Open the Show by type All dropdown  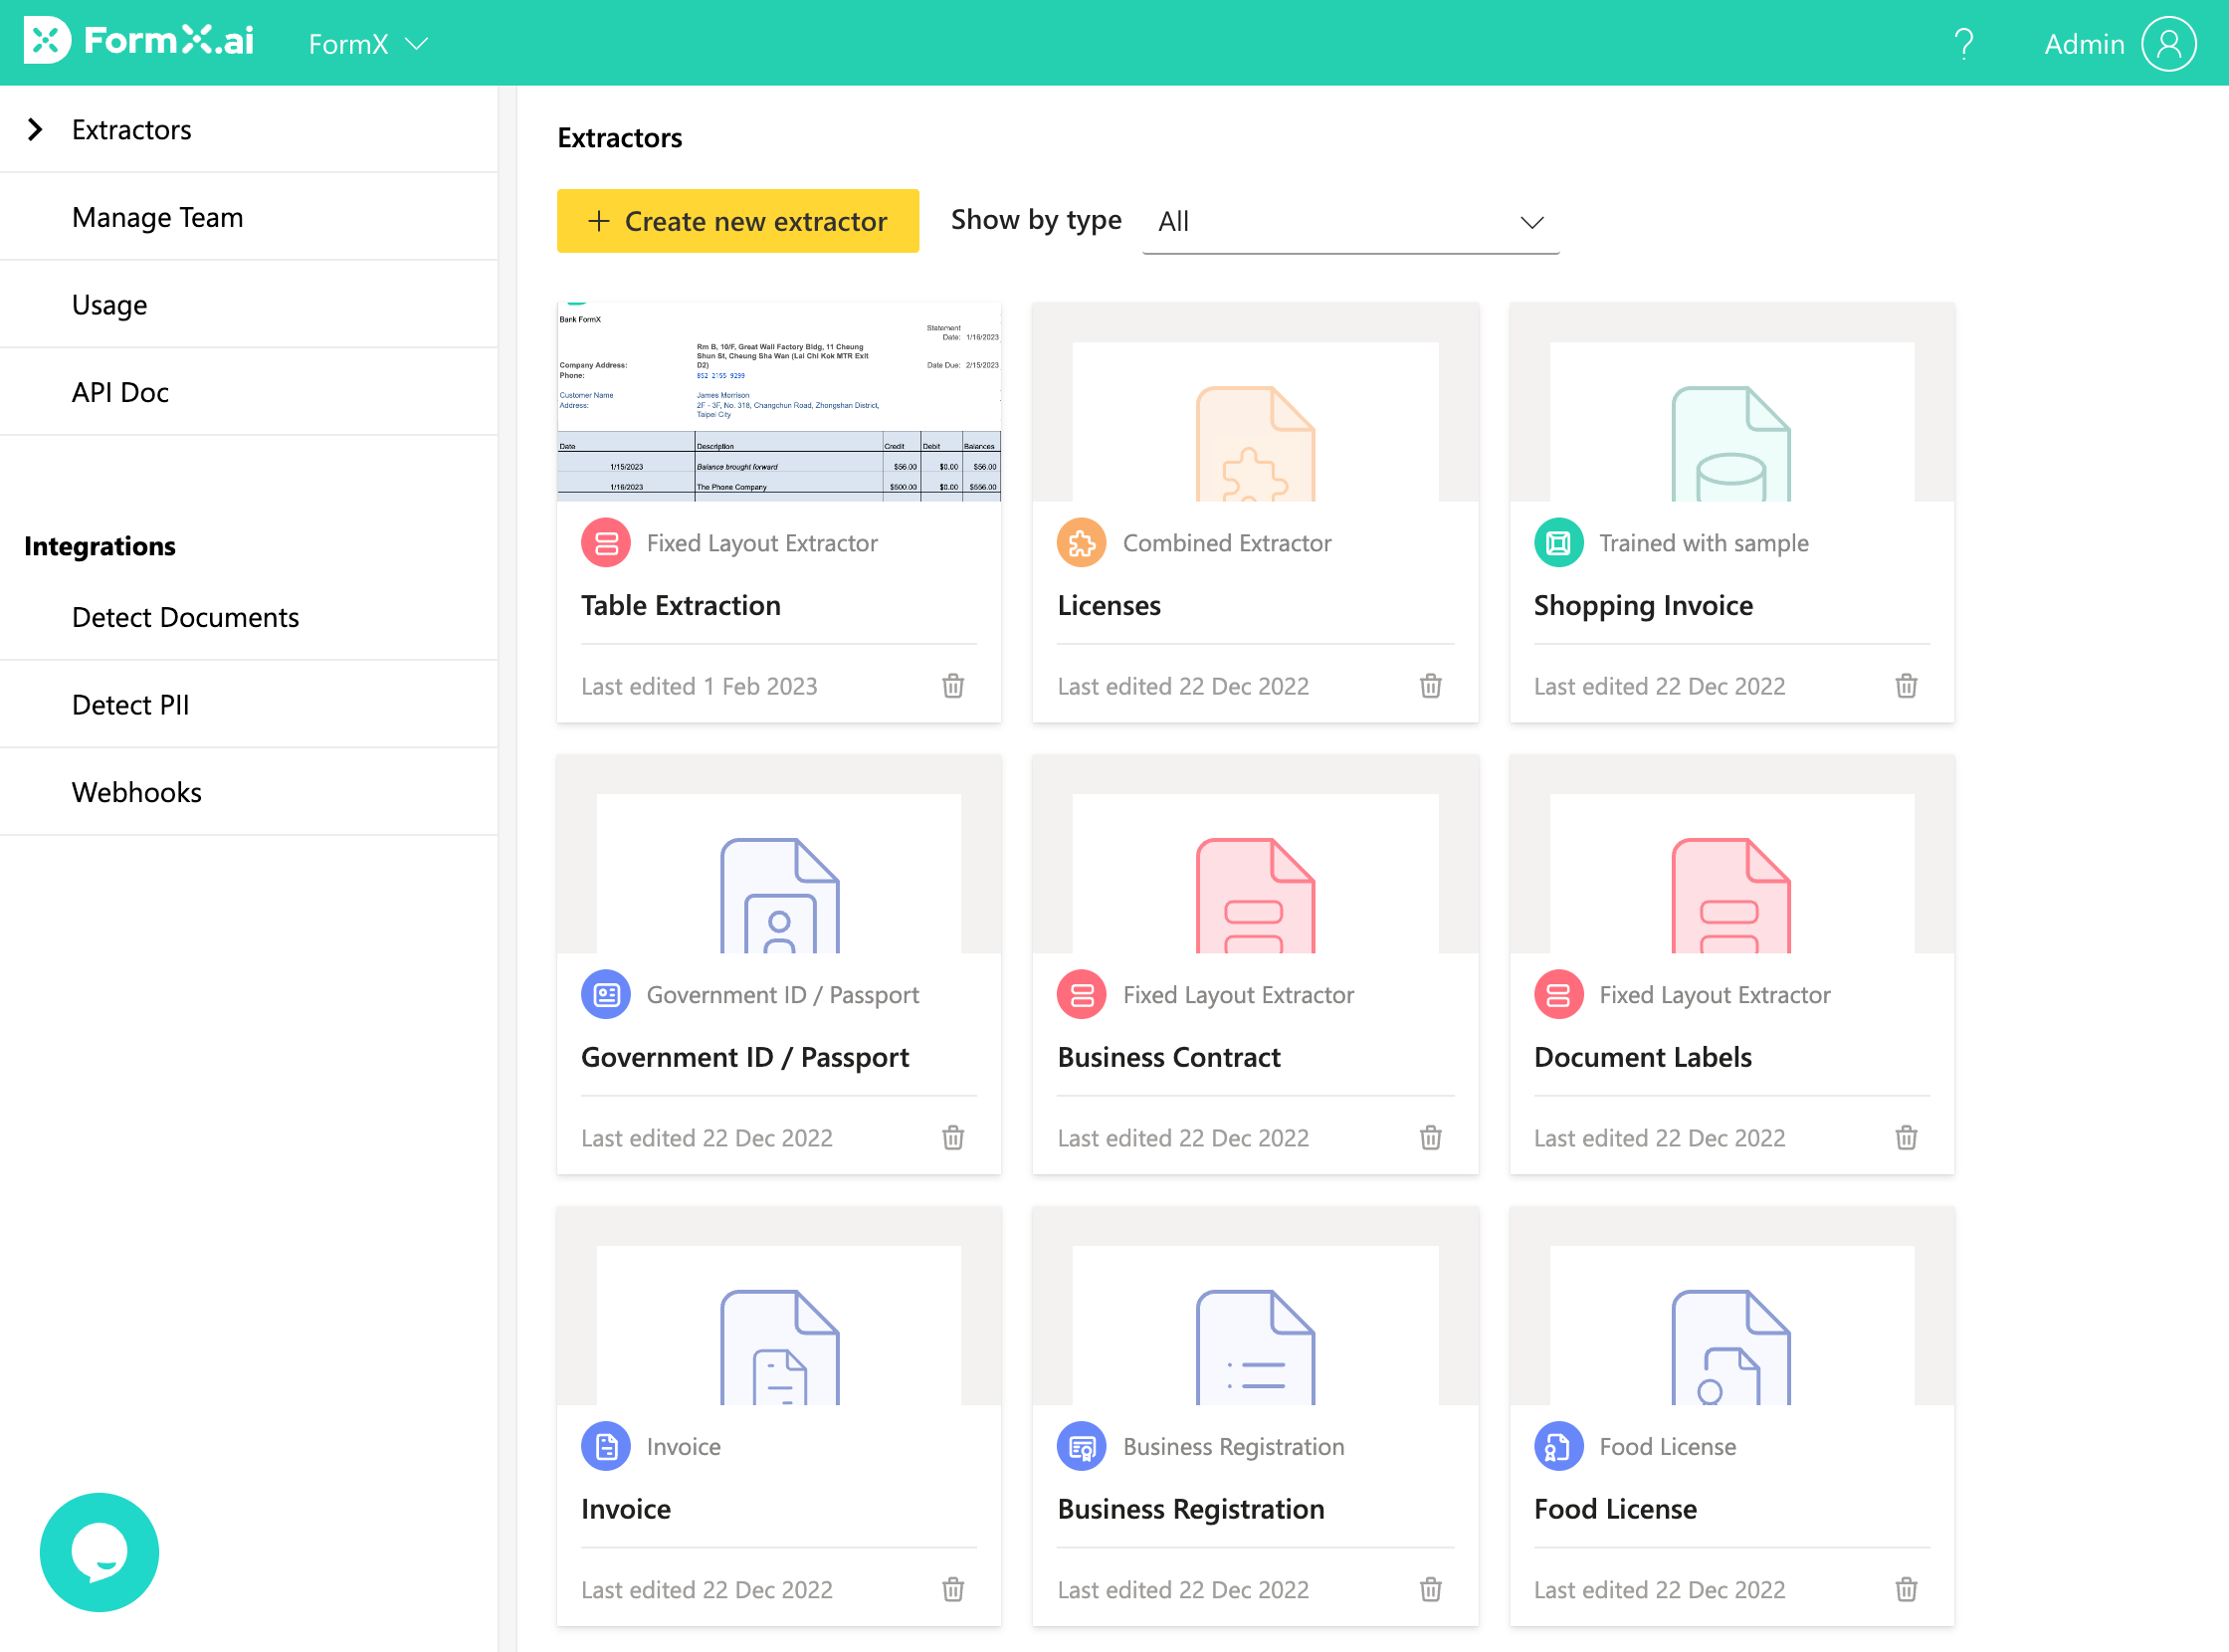1350,221
